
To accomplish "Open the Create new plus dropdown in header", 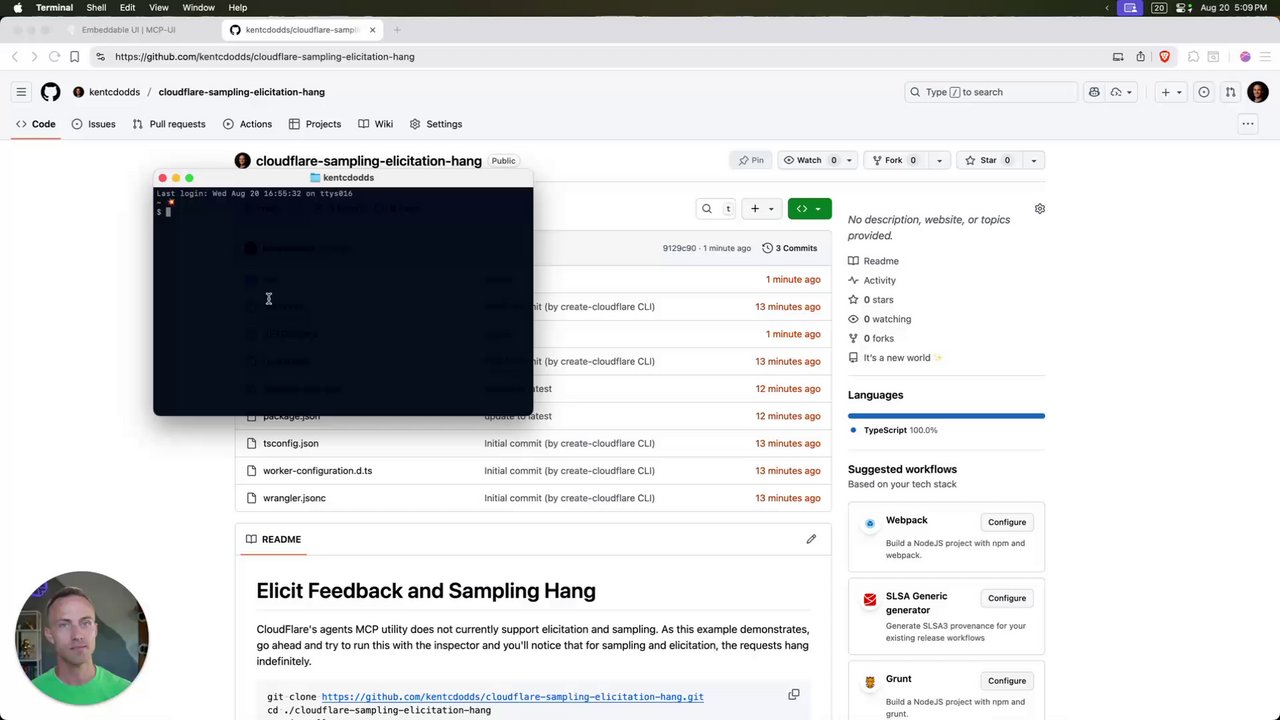I will [1171, 92].
